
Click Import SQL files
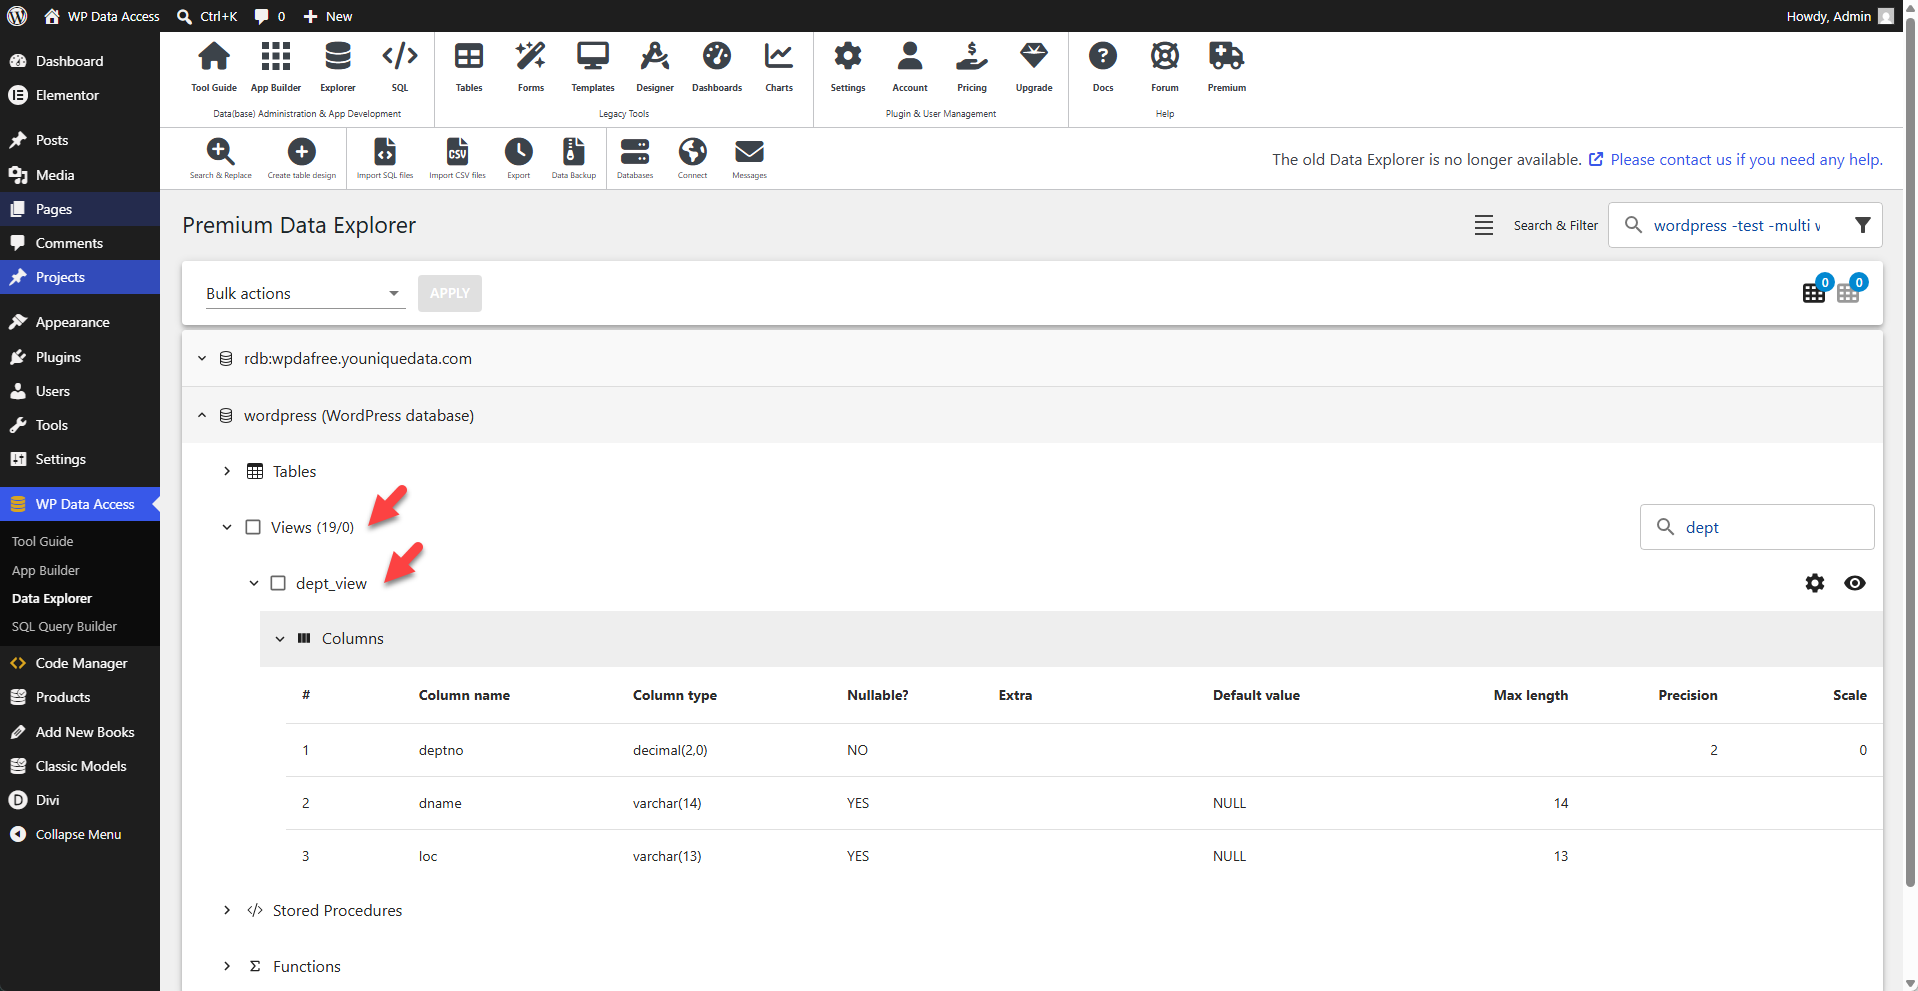385,158
